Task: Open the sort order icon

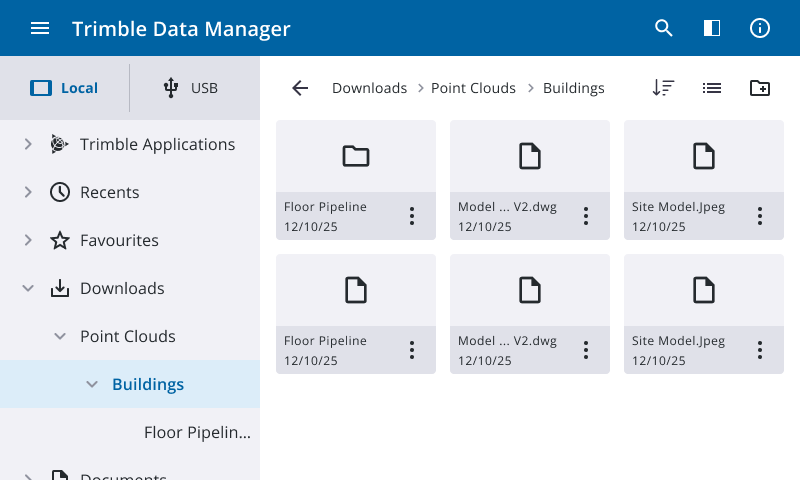Action: pyautogui.click(x=663, y=88)
